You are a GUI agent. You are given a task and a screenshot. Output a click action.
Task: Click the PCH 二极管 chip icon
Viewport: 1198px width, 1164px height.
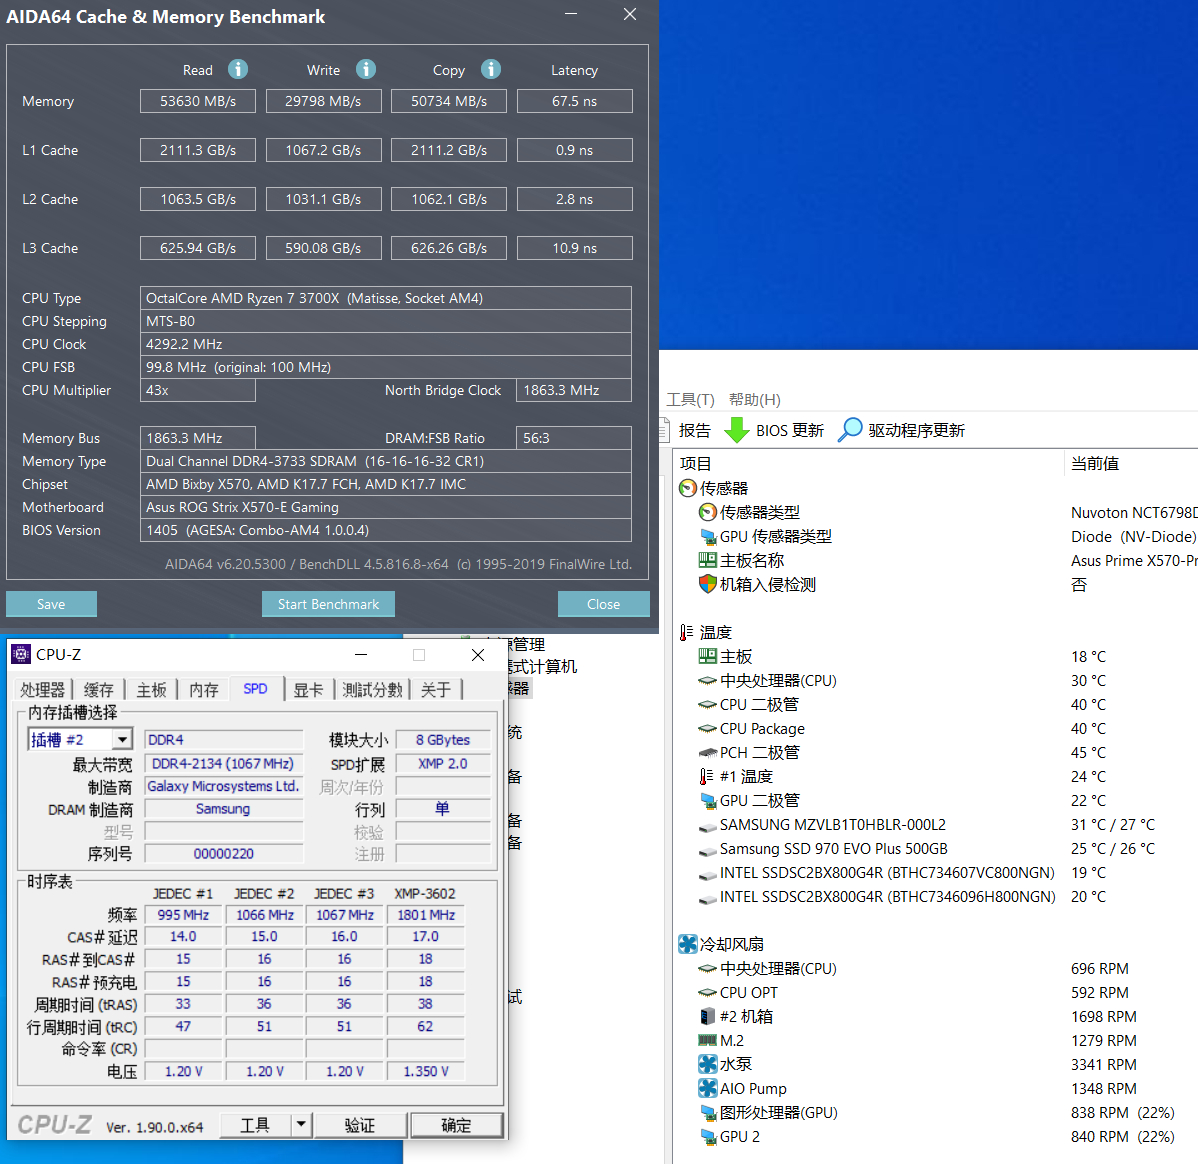click(x=707, y=753)
